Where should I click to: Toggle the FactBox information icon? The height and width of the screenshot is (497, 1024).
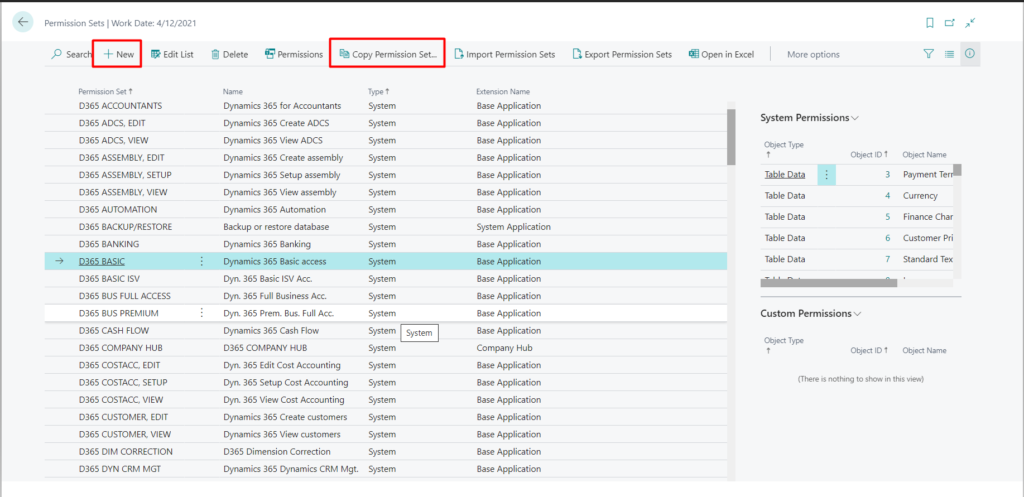970,54
